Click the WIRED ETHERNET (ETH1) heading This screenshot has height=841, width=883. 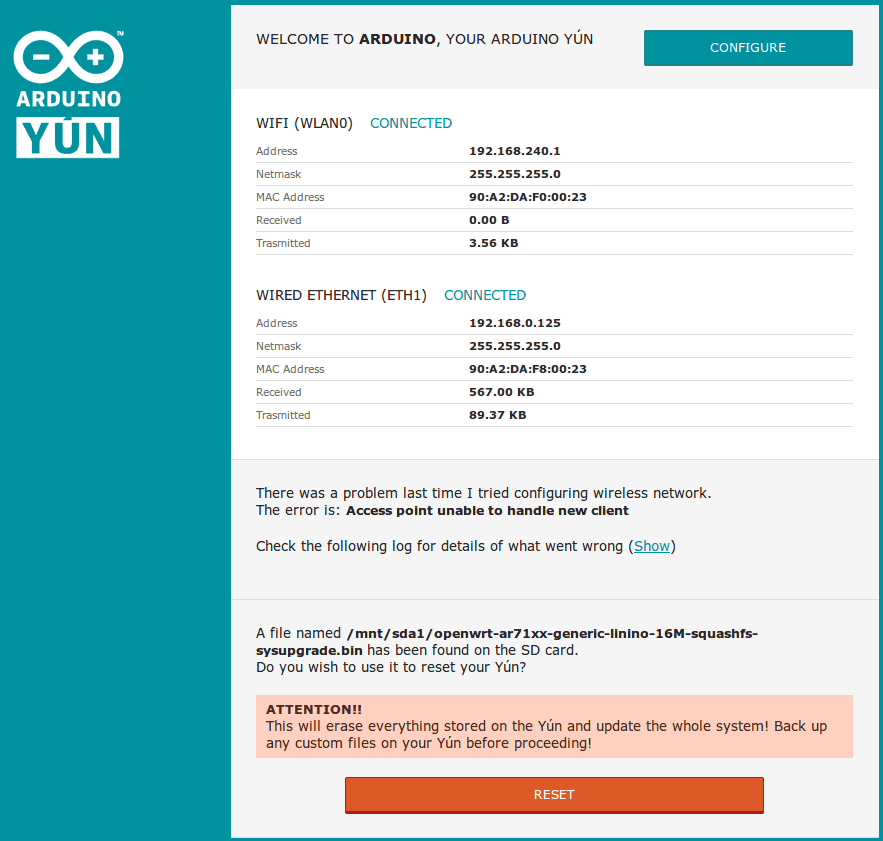pyautogui.click(x=341, y=295)
